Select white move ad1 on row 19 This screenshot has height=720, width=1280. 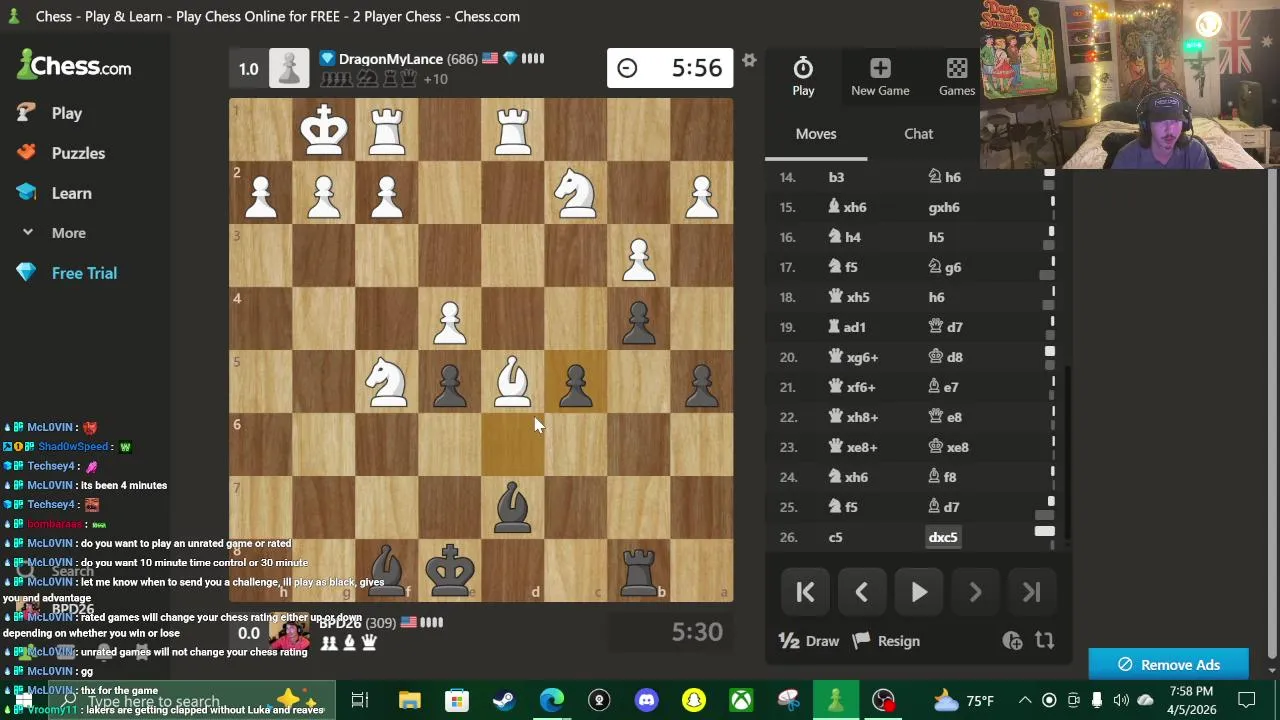click(x=847, y=327)
